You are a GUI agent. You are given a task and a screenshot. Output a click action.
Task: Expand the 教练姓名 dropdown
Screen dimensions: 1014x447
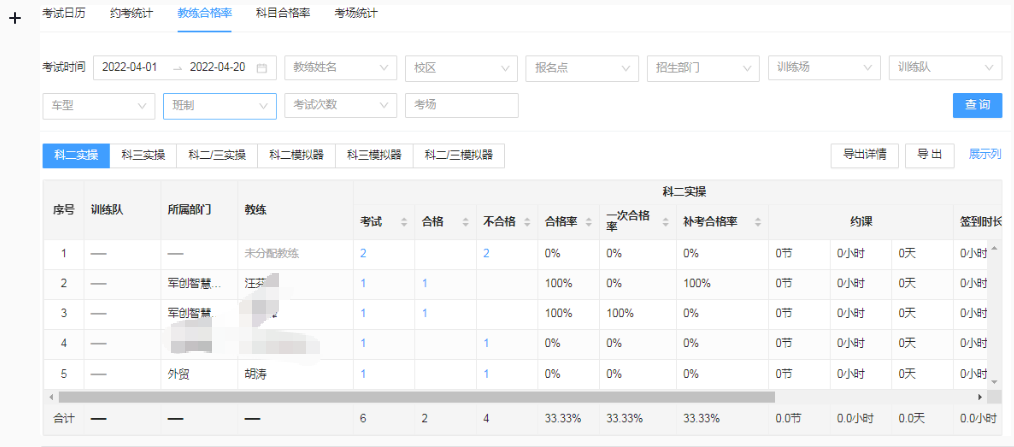point(340,68)
